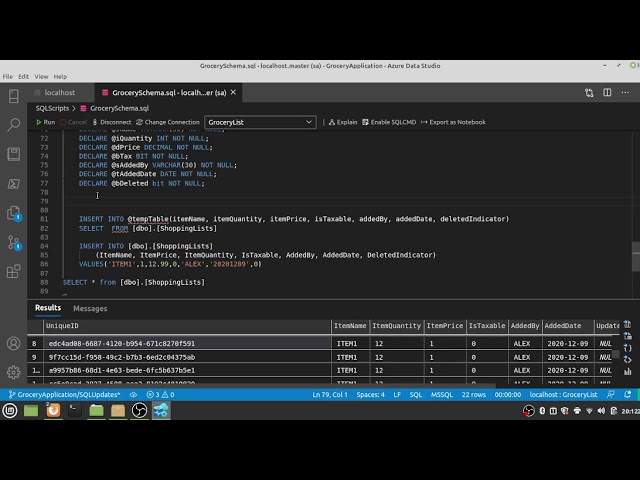The height and width of the screenshot is (480, 640).
Task: Open OBS Studio from the taskbar
Action: pyautogui.click(x=139, y=410)
